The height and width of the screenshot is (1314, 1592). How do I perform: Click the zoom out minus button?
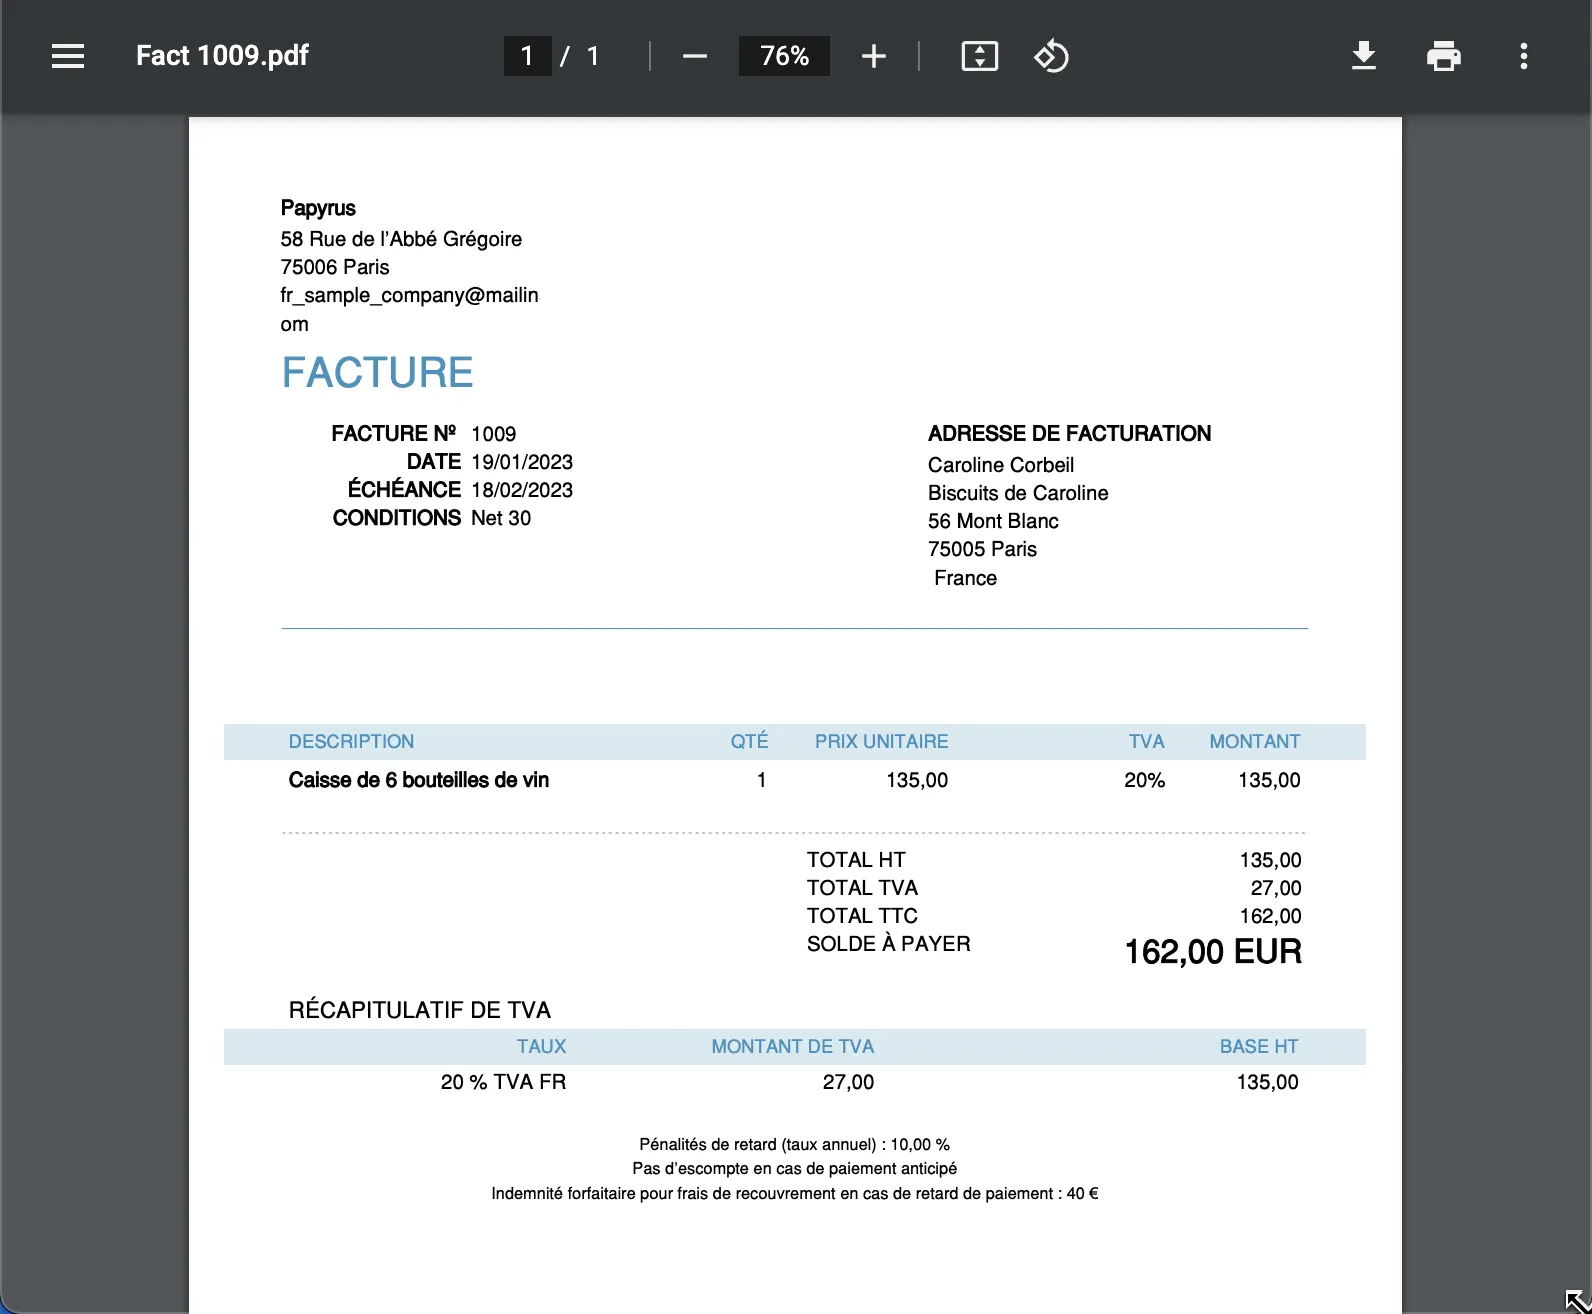point(695,56)
